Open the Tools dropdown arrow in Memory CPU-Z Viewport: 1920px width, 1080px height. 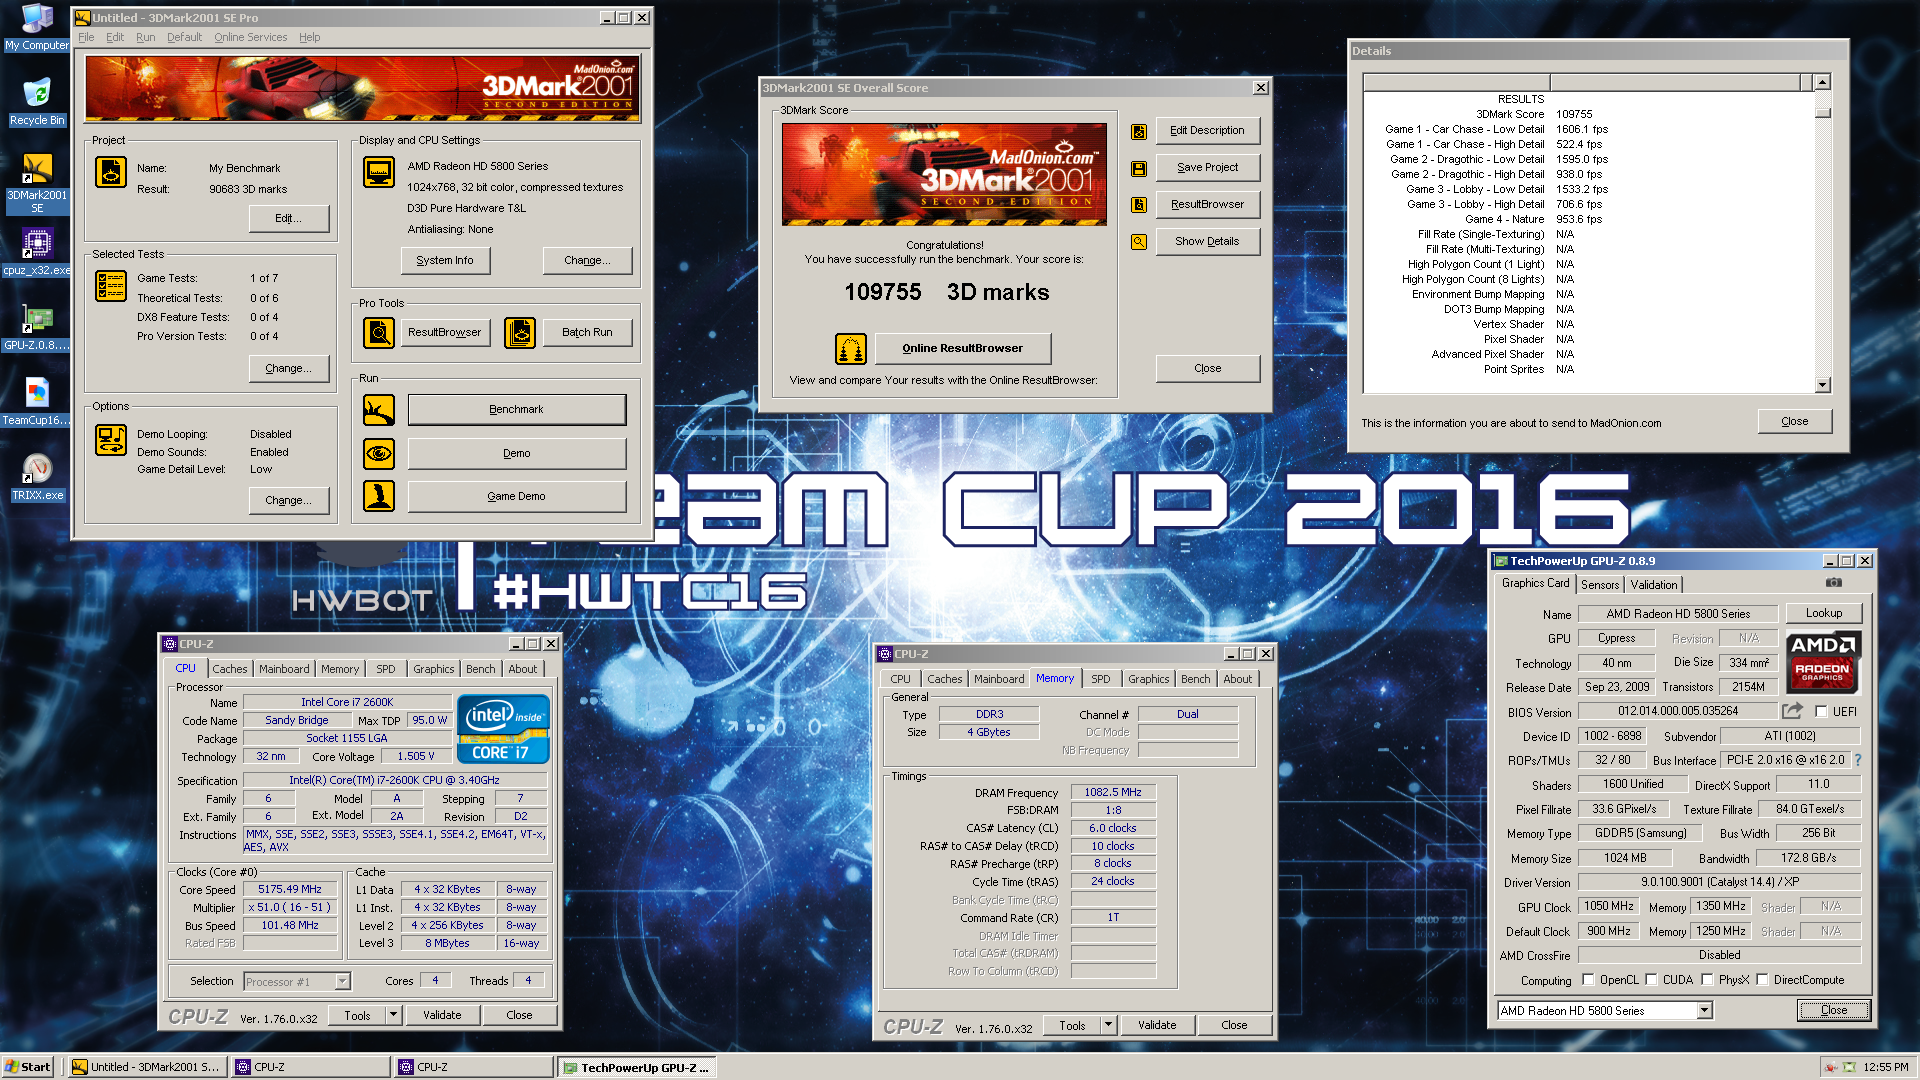pyautogui.click(x=1108, y=1025)
